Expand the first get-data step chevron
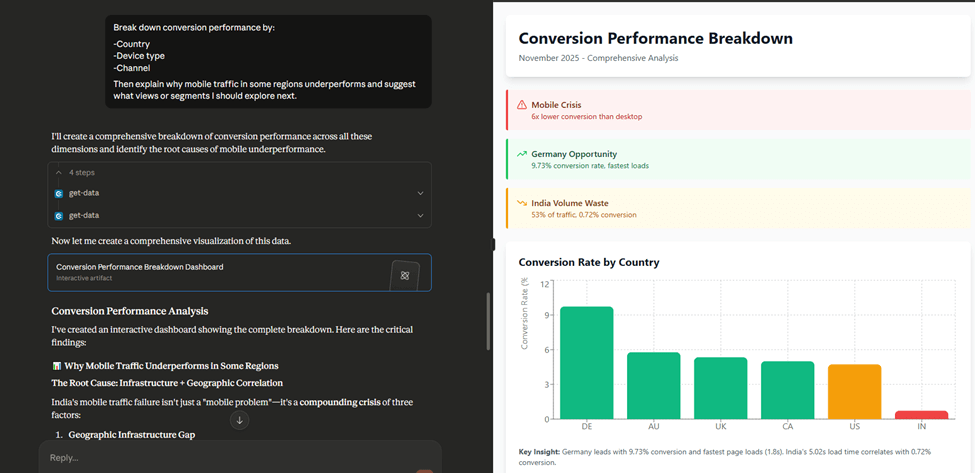Viewport: 975px width, 473px height. point(421,193)
